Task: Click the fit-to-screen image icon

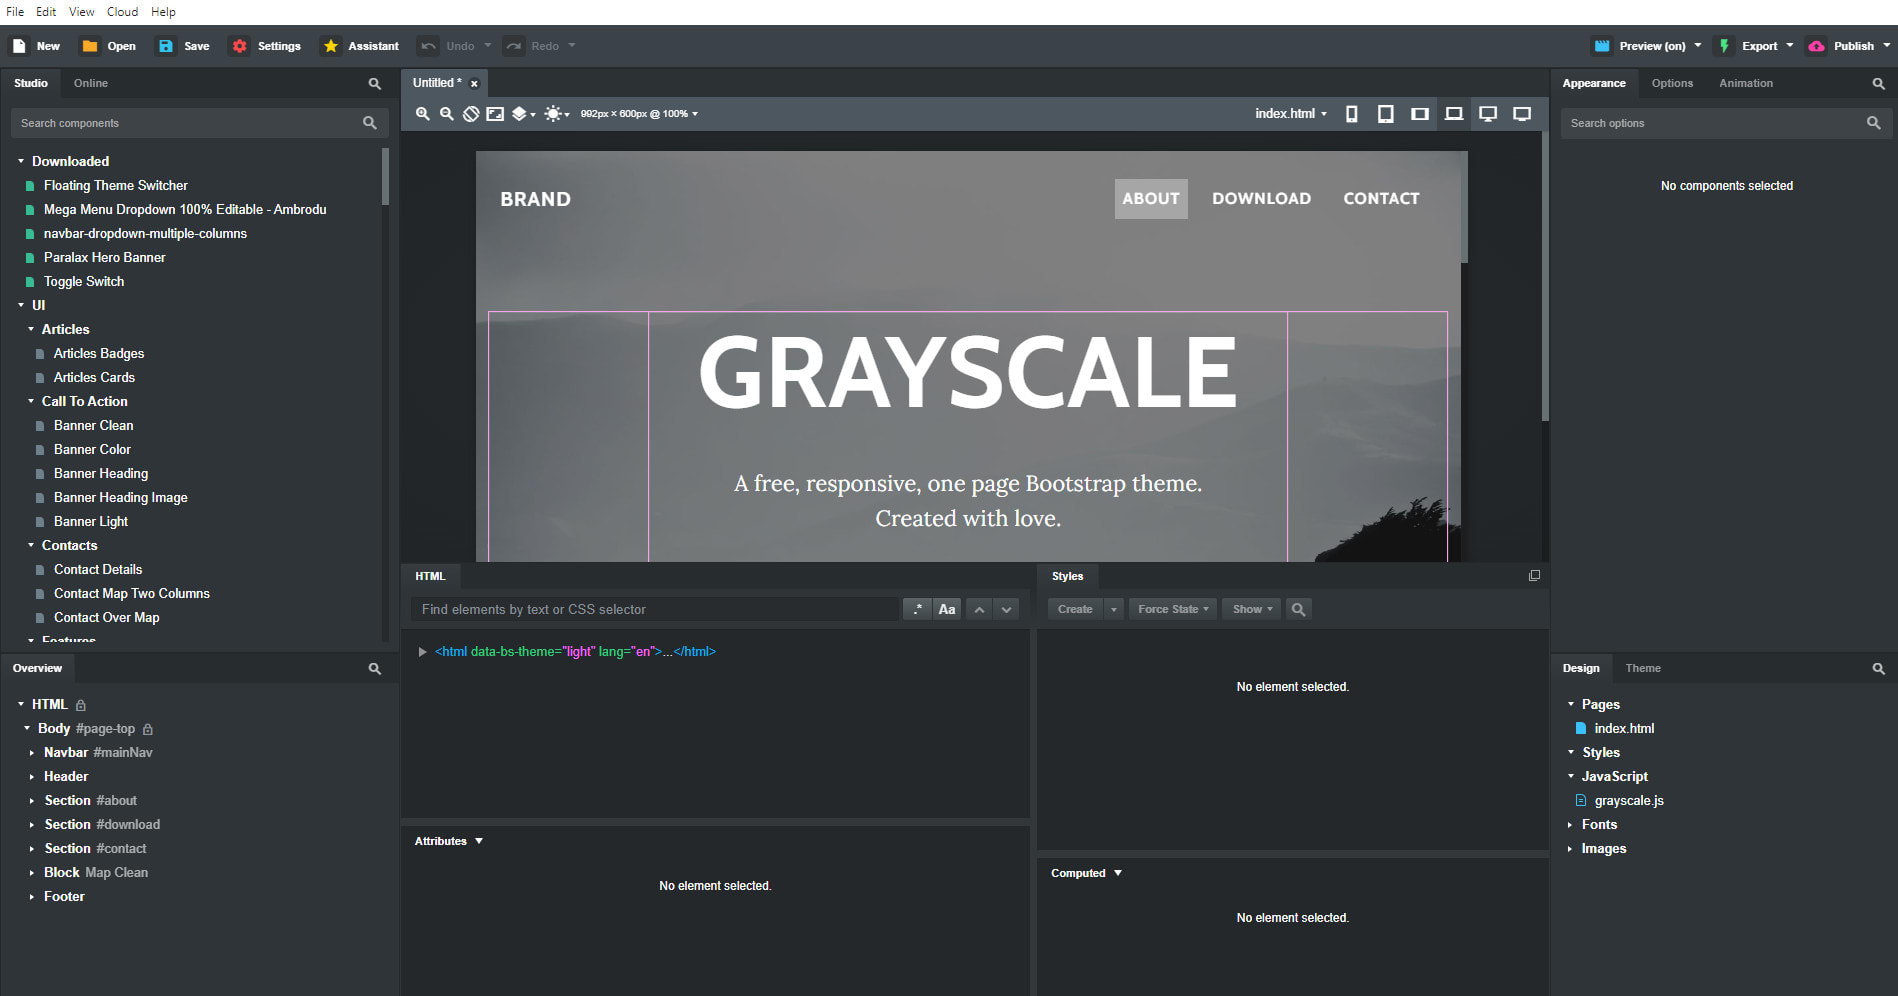Action: 495,114
